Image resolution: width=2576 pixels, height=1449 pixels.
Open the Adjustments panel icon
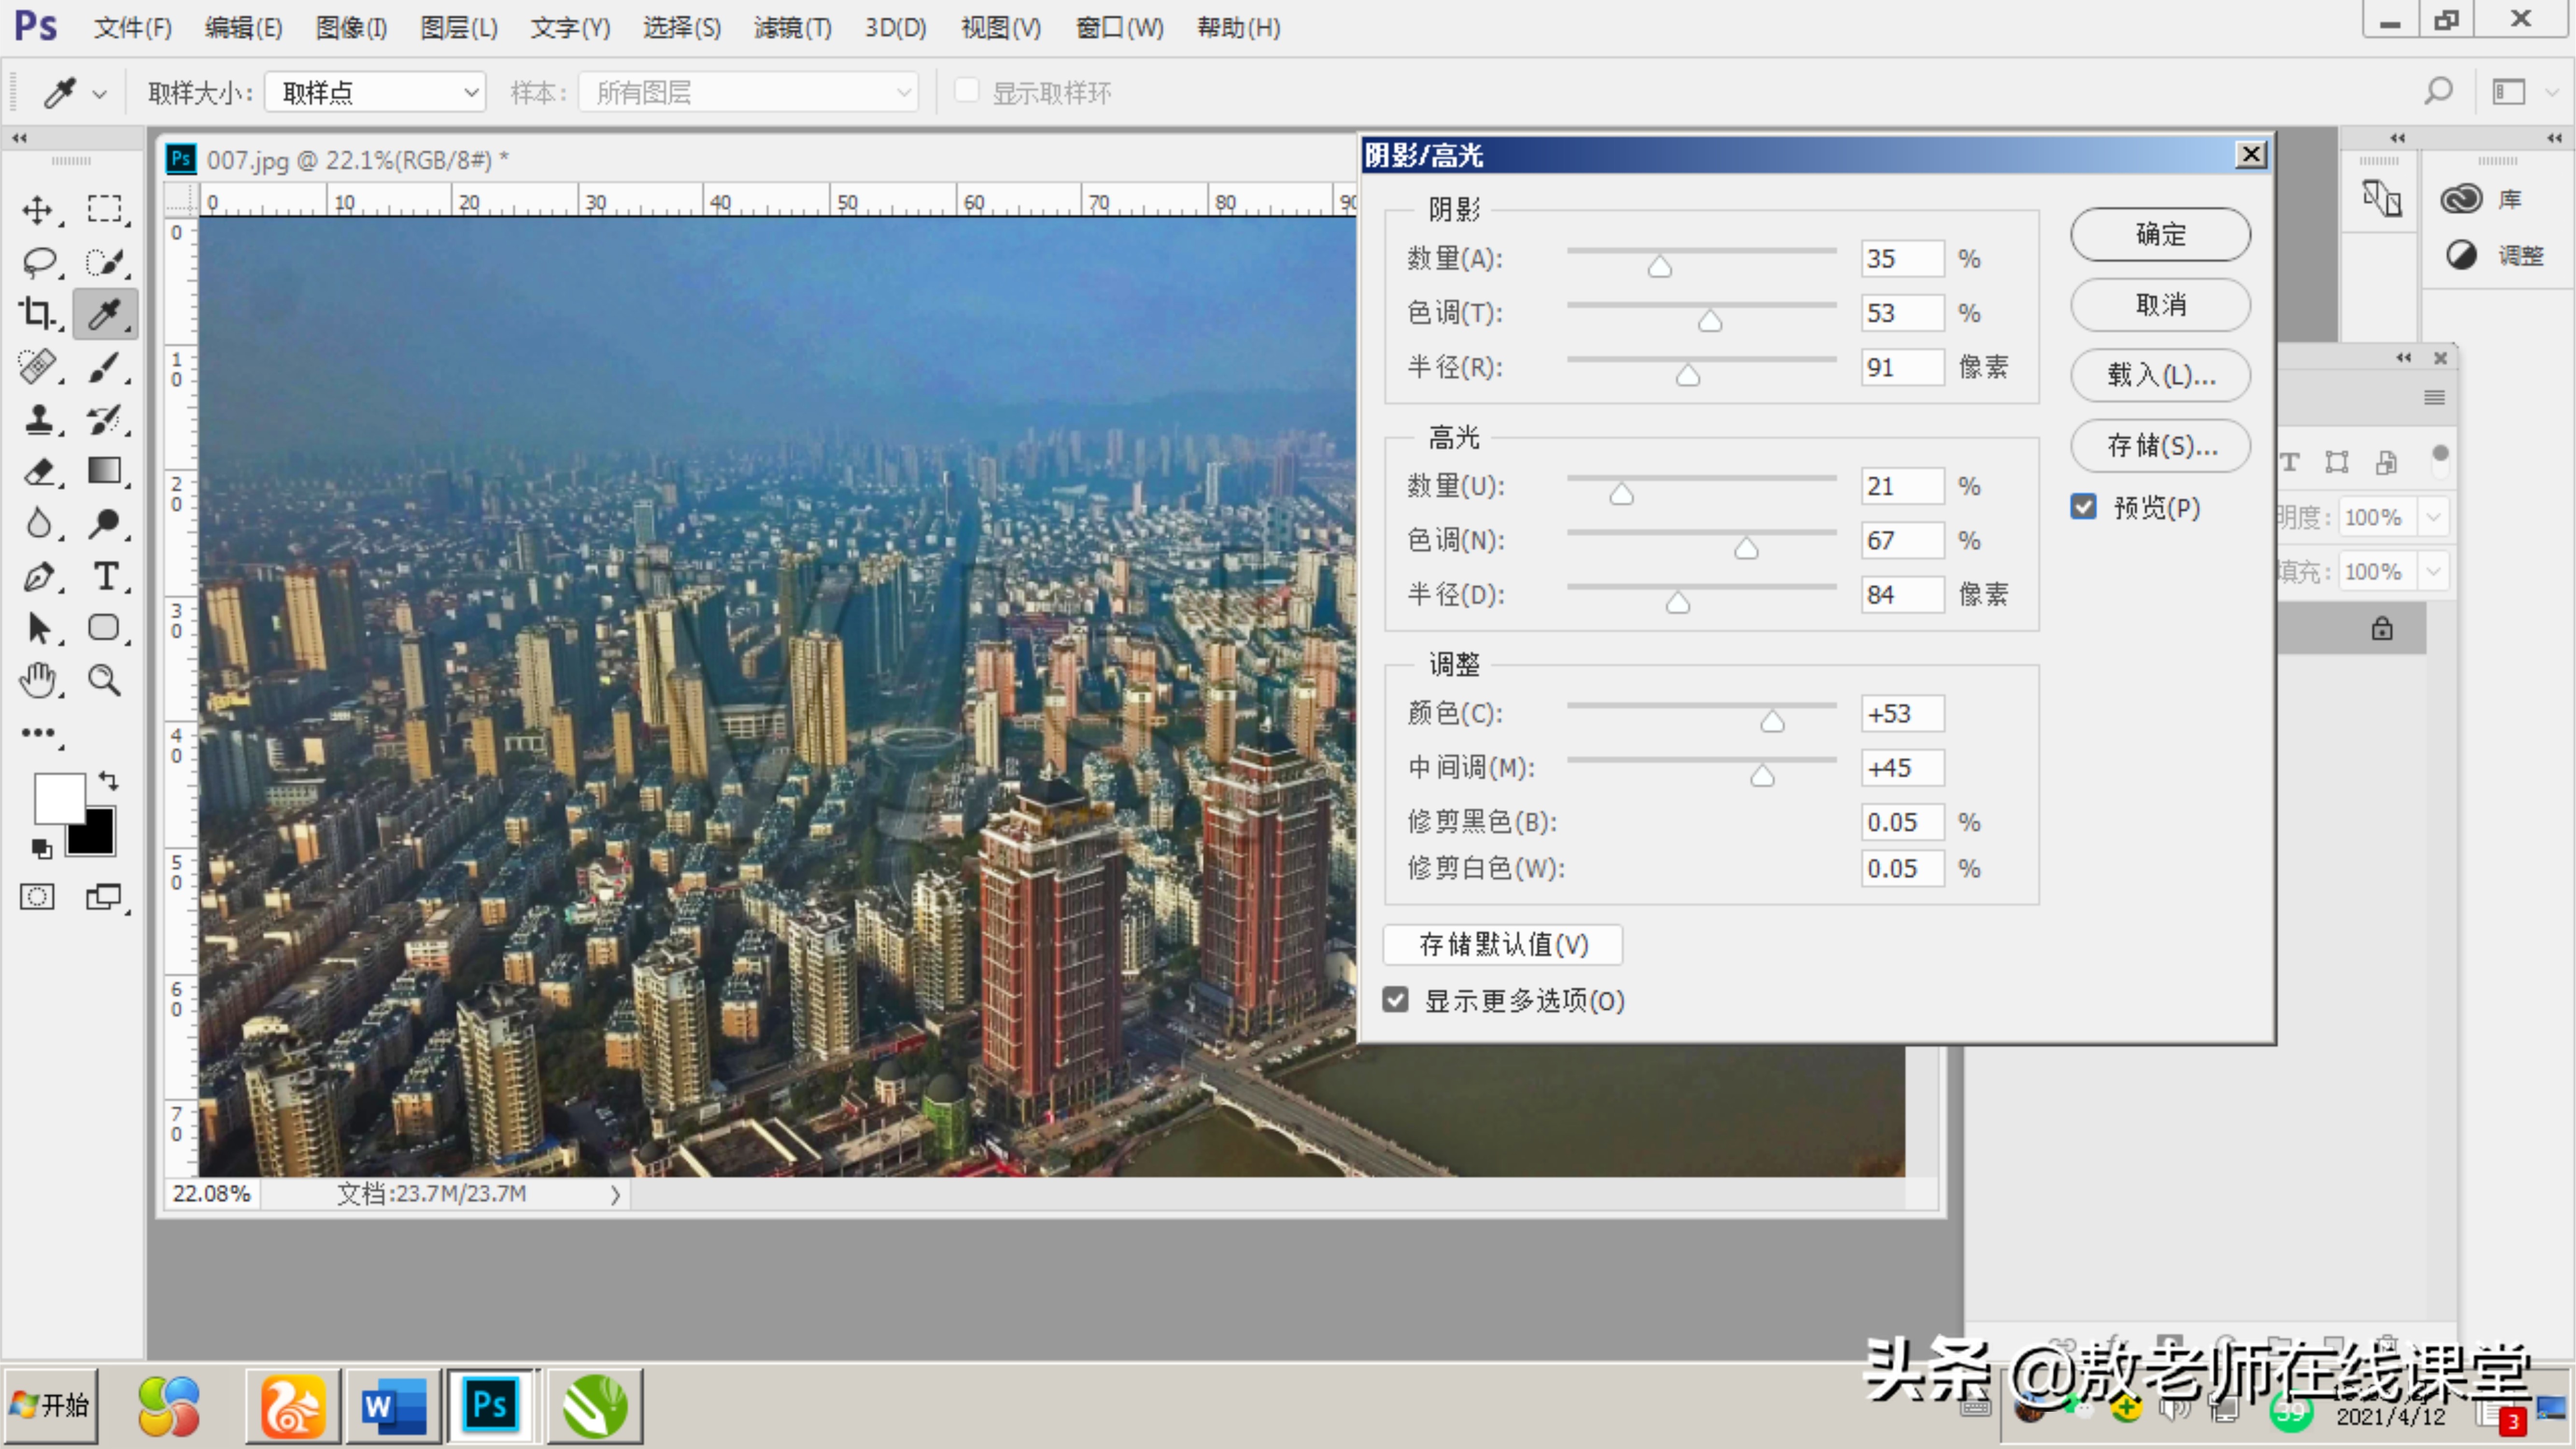tap(2461, 255)
